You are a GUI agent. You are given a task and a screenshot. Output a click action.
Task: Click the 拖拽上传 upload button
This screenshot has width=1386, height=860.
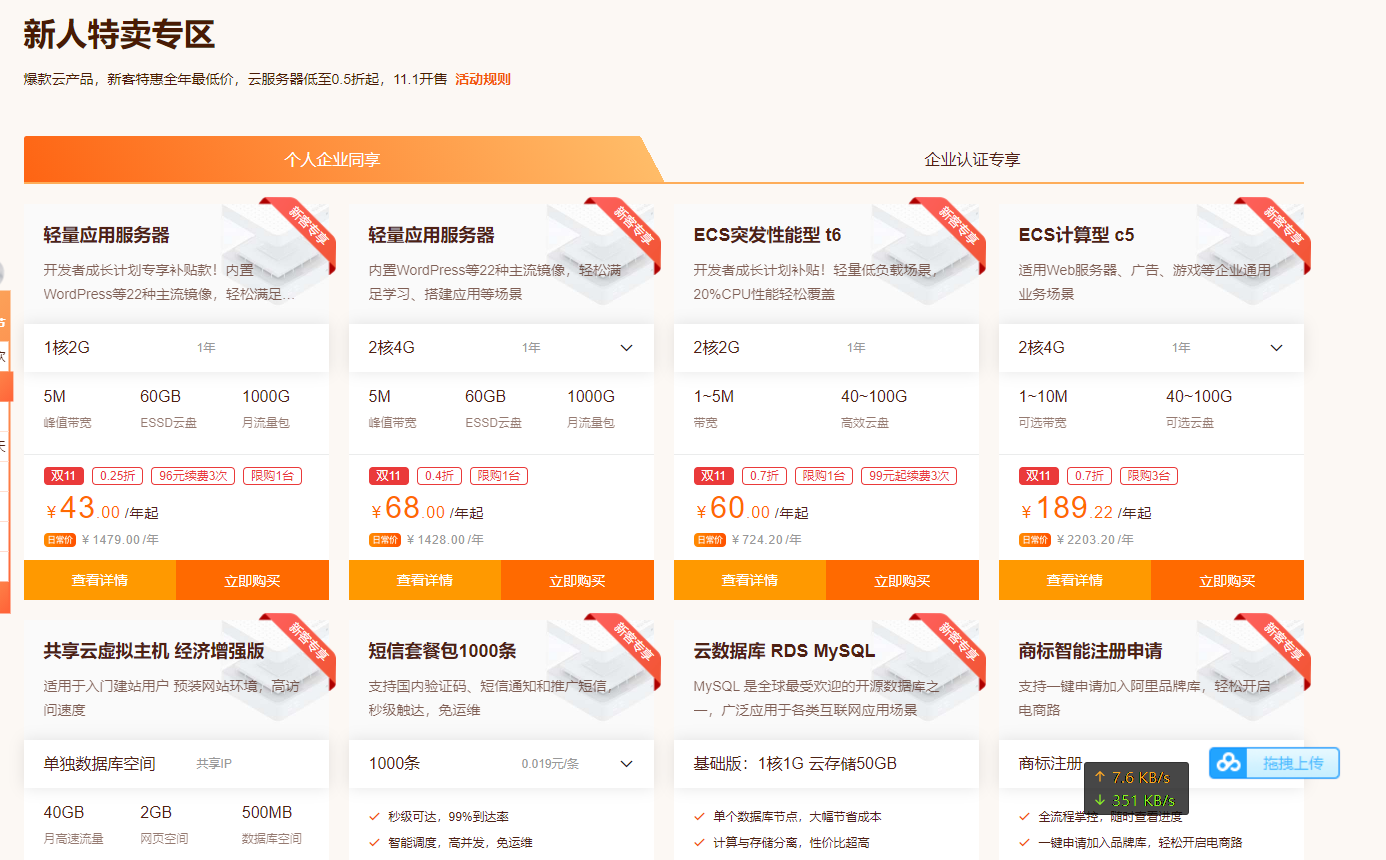(x=1274, y=763)
